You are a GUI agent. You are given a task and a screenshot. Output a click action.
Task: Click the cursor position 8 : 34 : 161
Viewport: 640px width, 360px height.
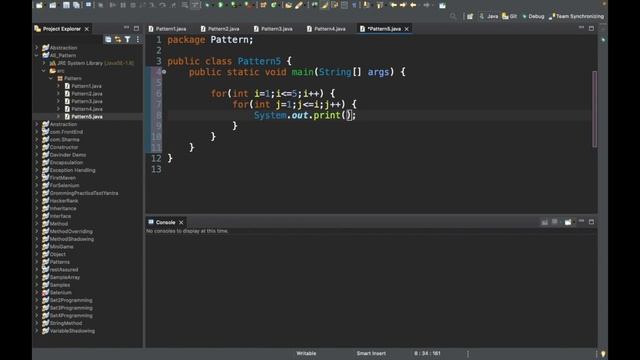pos(427,353)
